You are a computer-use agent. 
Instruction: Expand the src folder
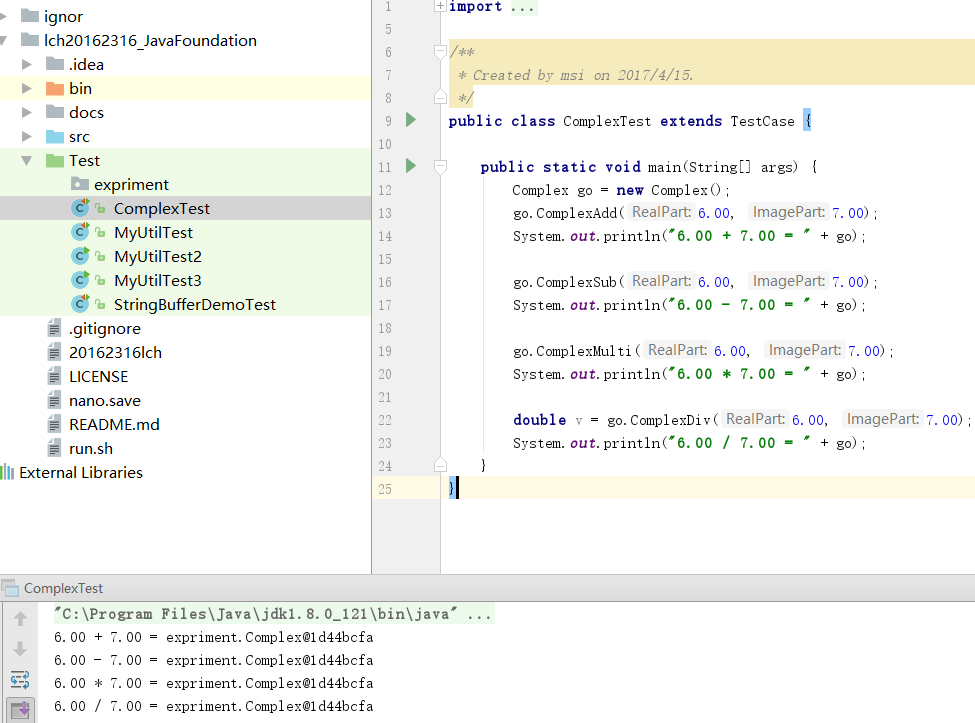pyautogui.click(x=27, y=136)
